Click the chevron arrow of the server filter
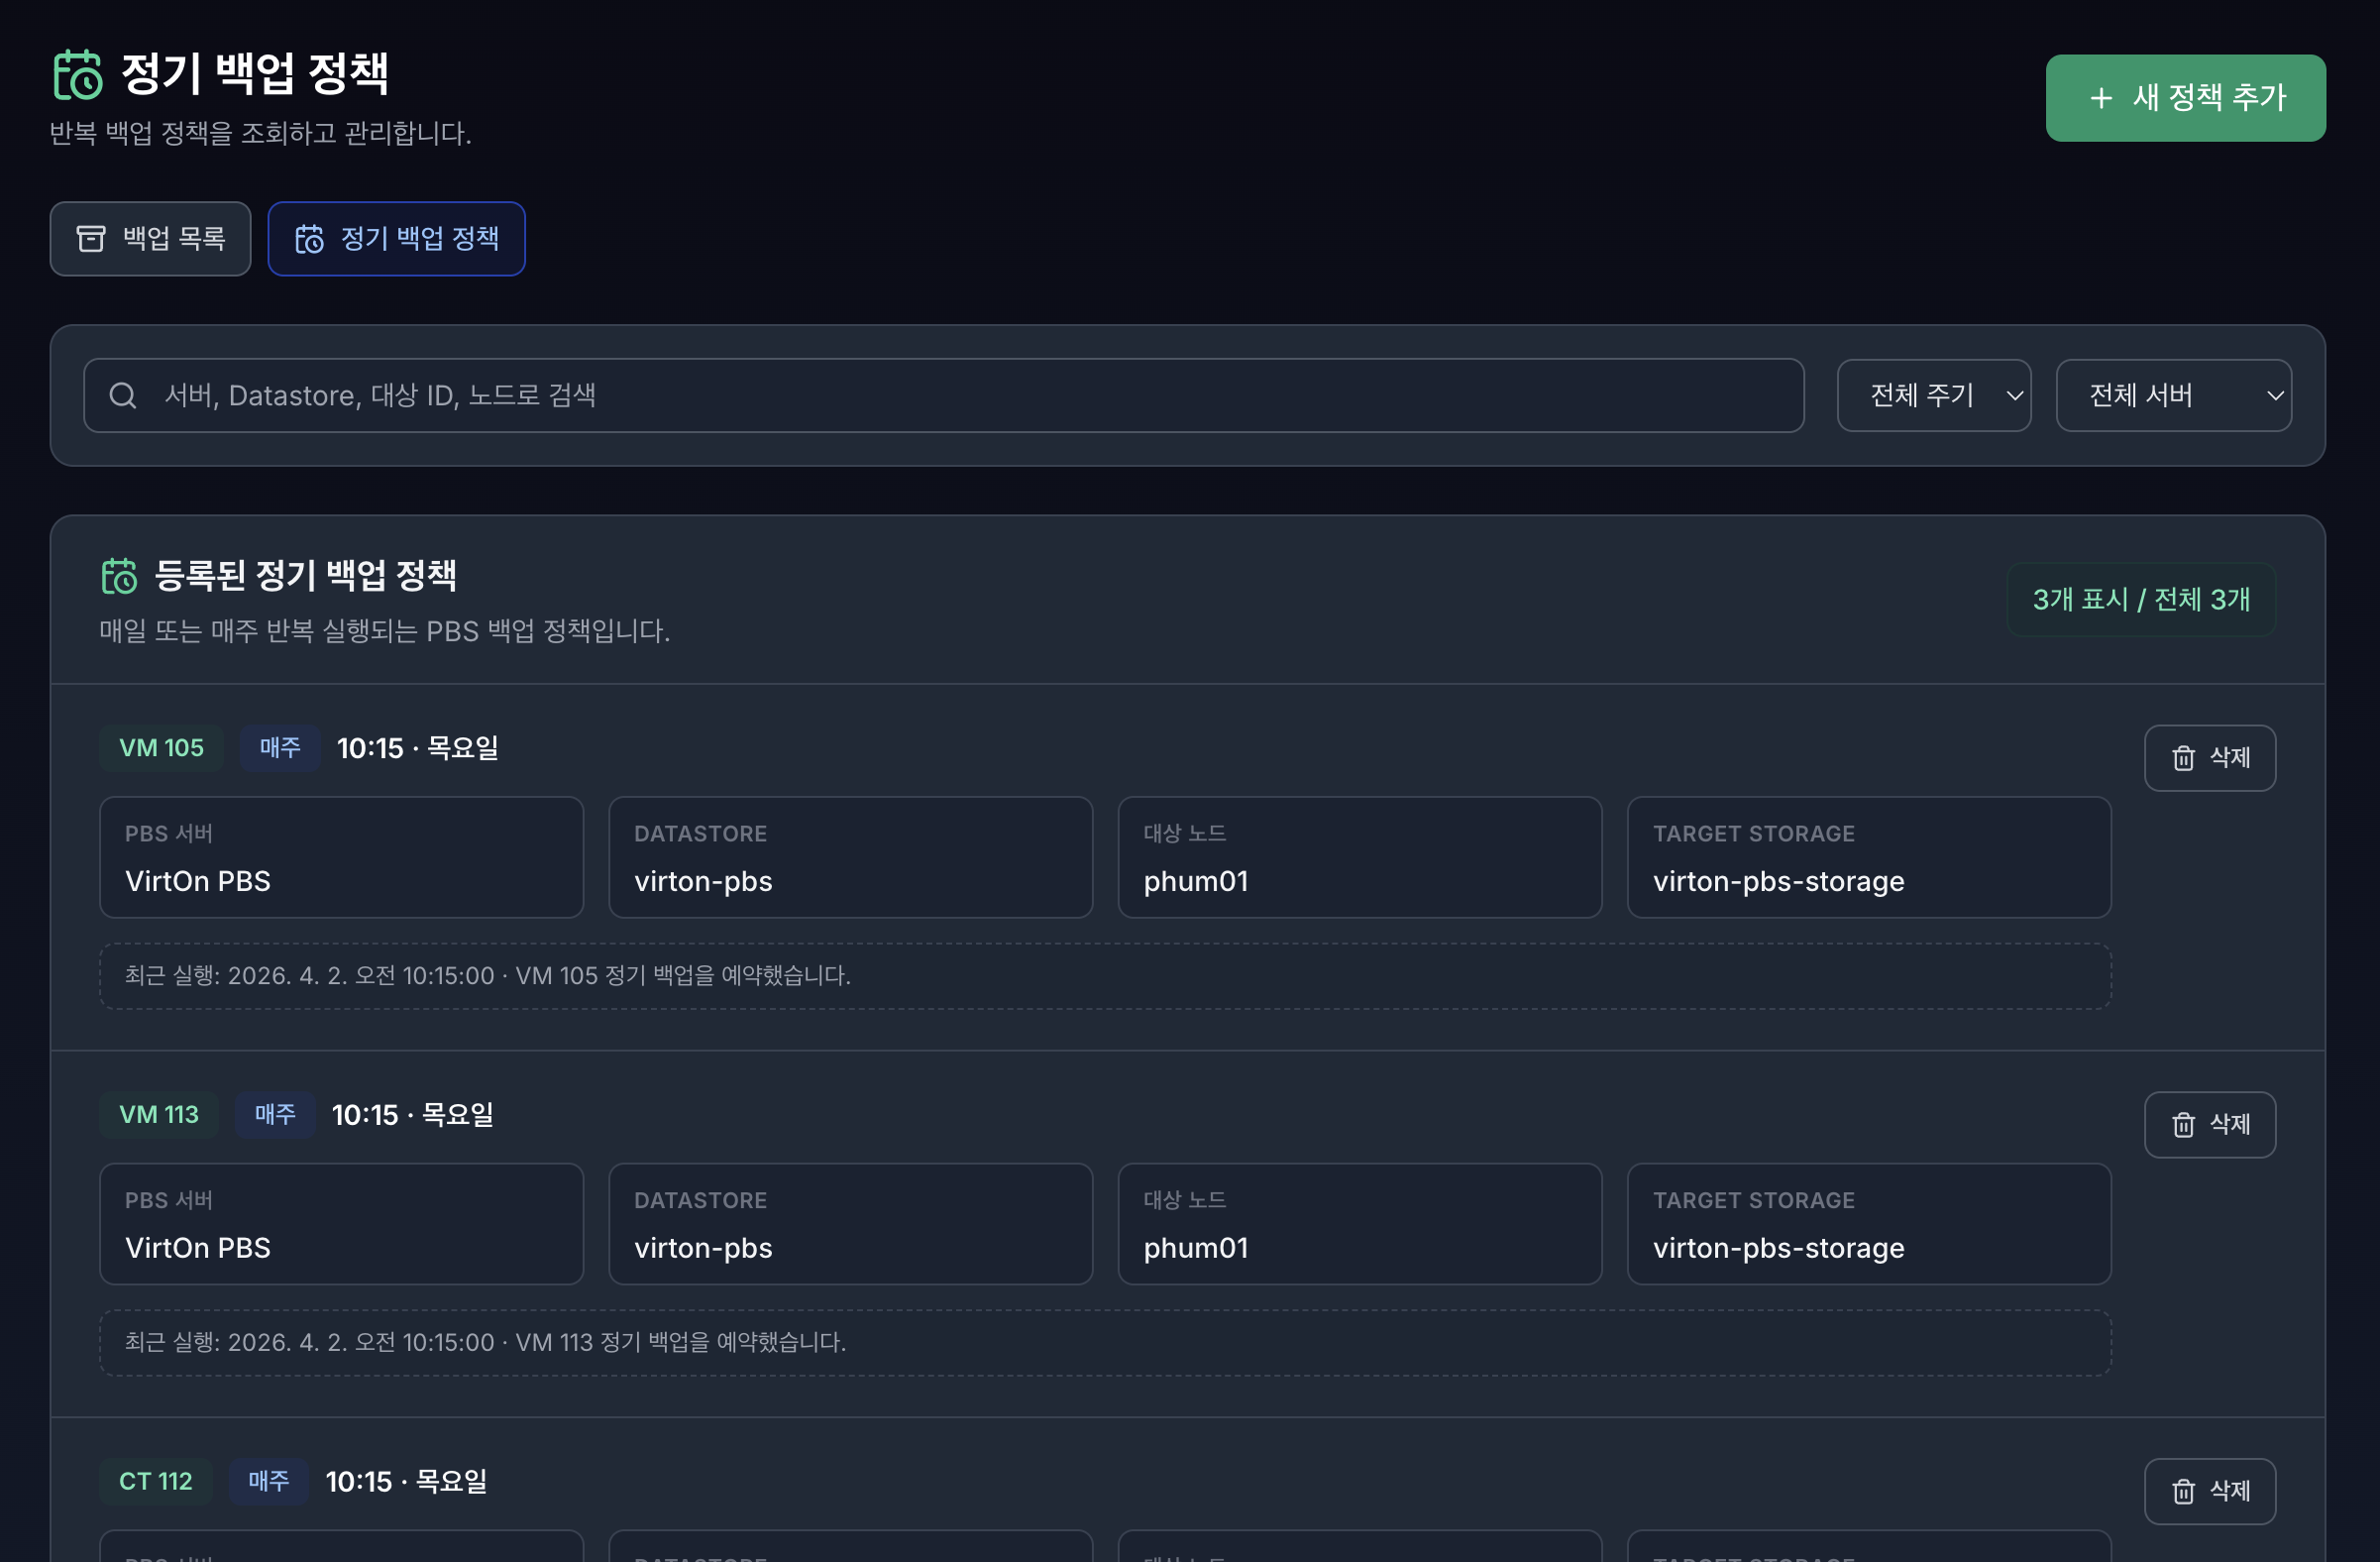This screenshot has height=1562, width=2380. 2274,395
